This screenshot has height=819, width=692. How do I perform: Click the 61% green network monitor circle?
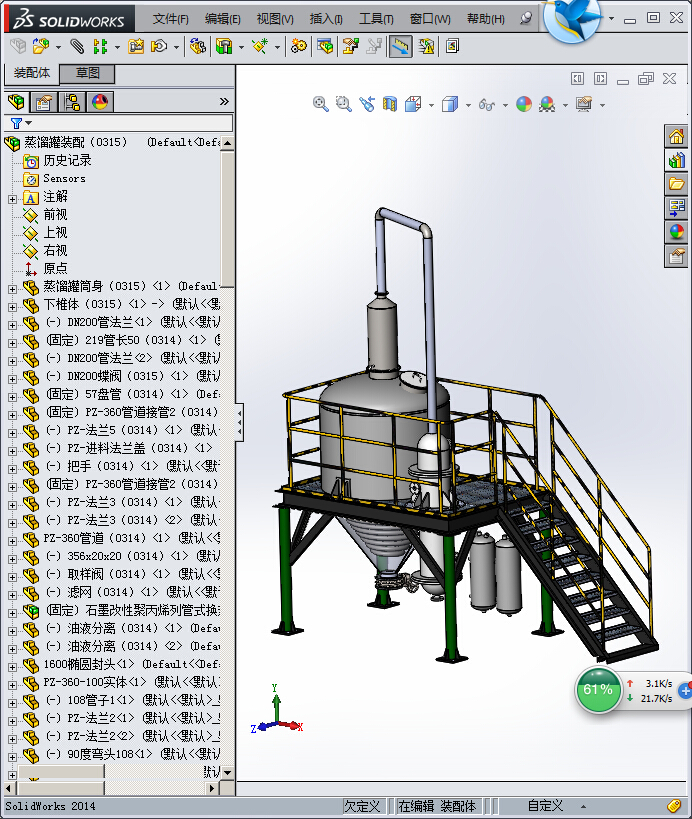tap(598, 689)
